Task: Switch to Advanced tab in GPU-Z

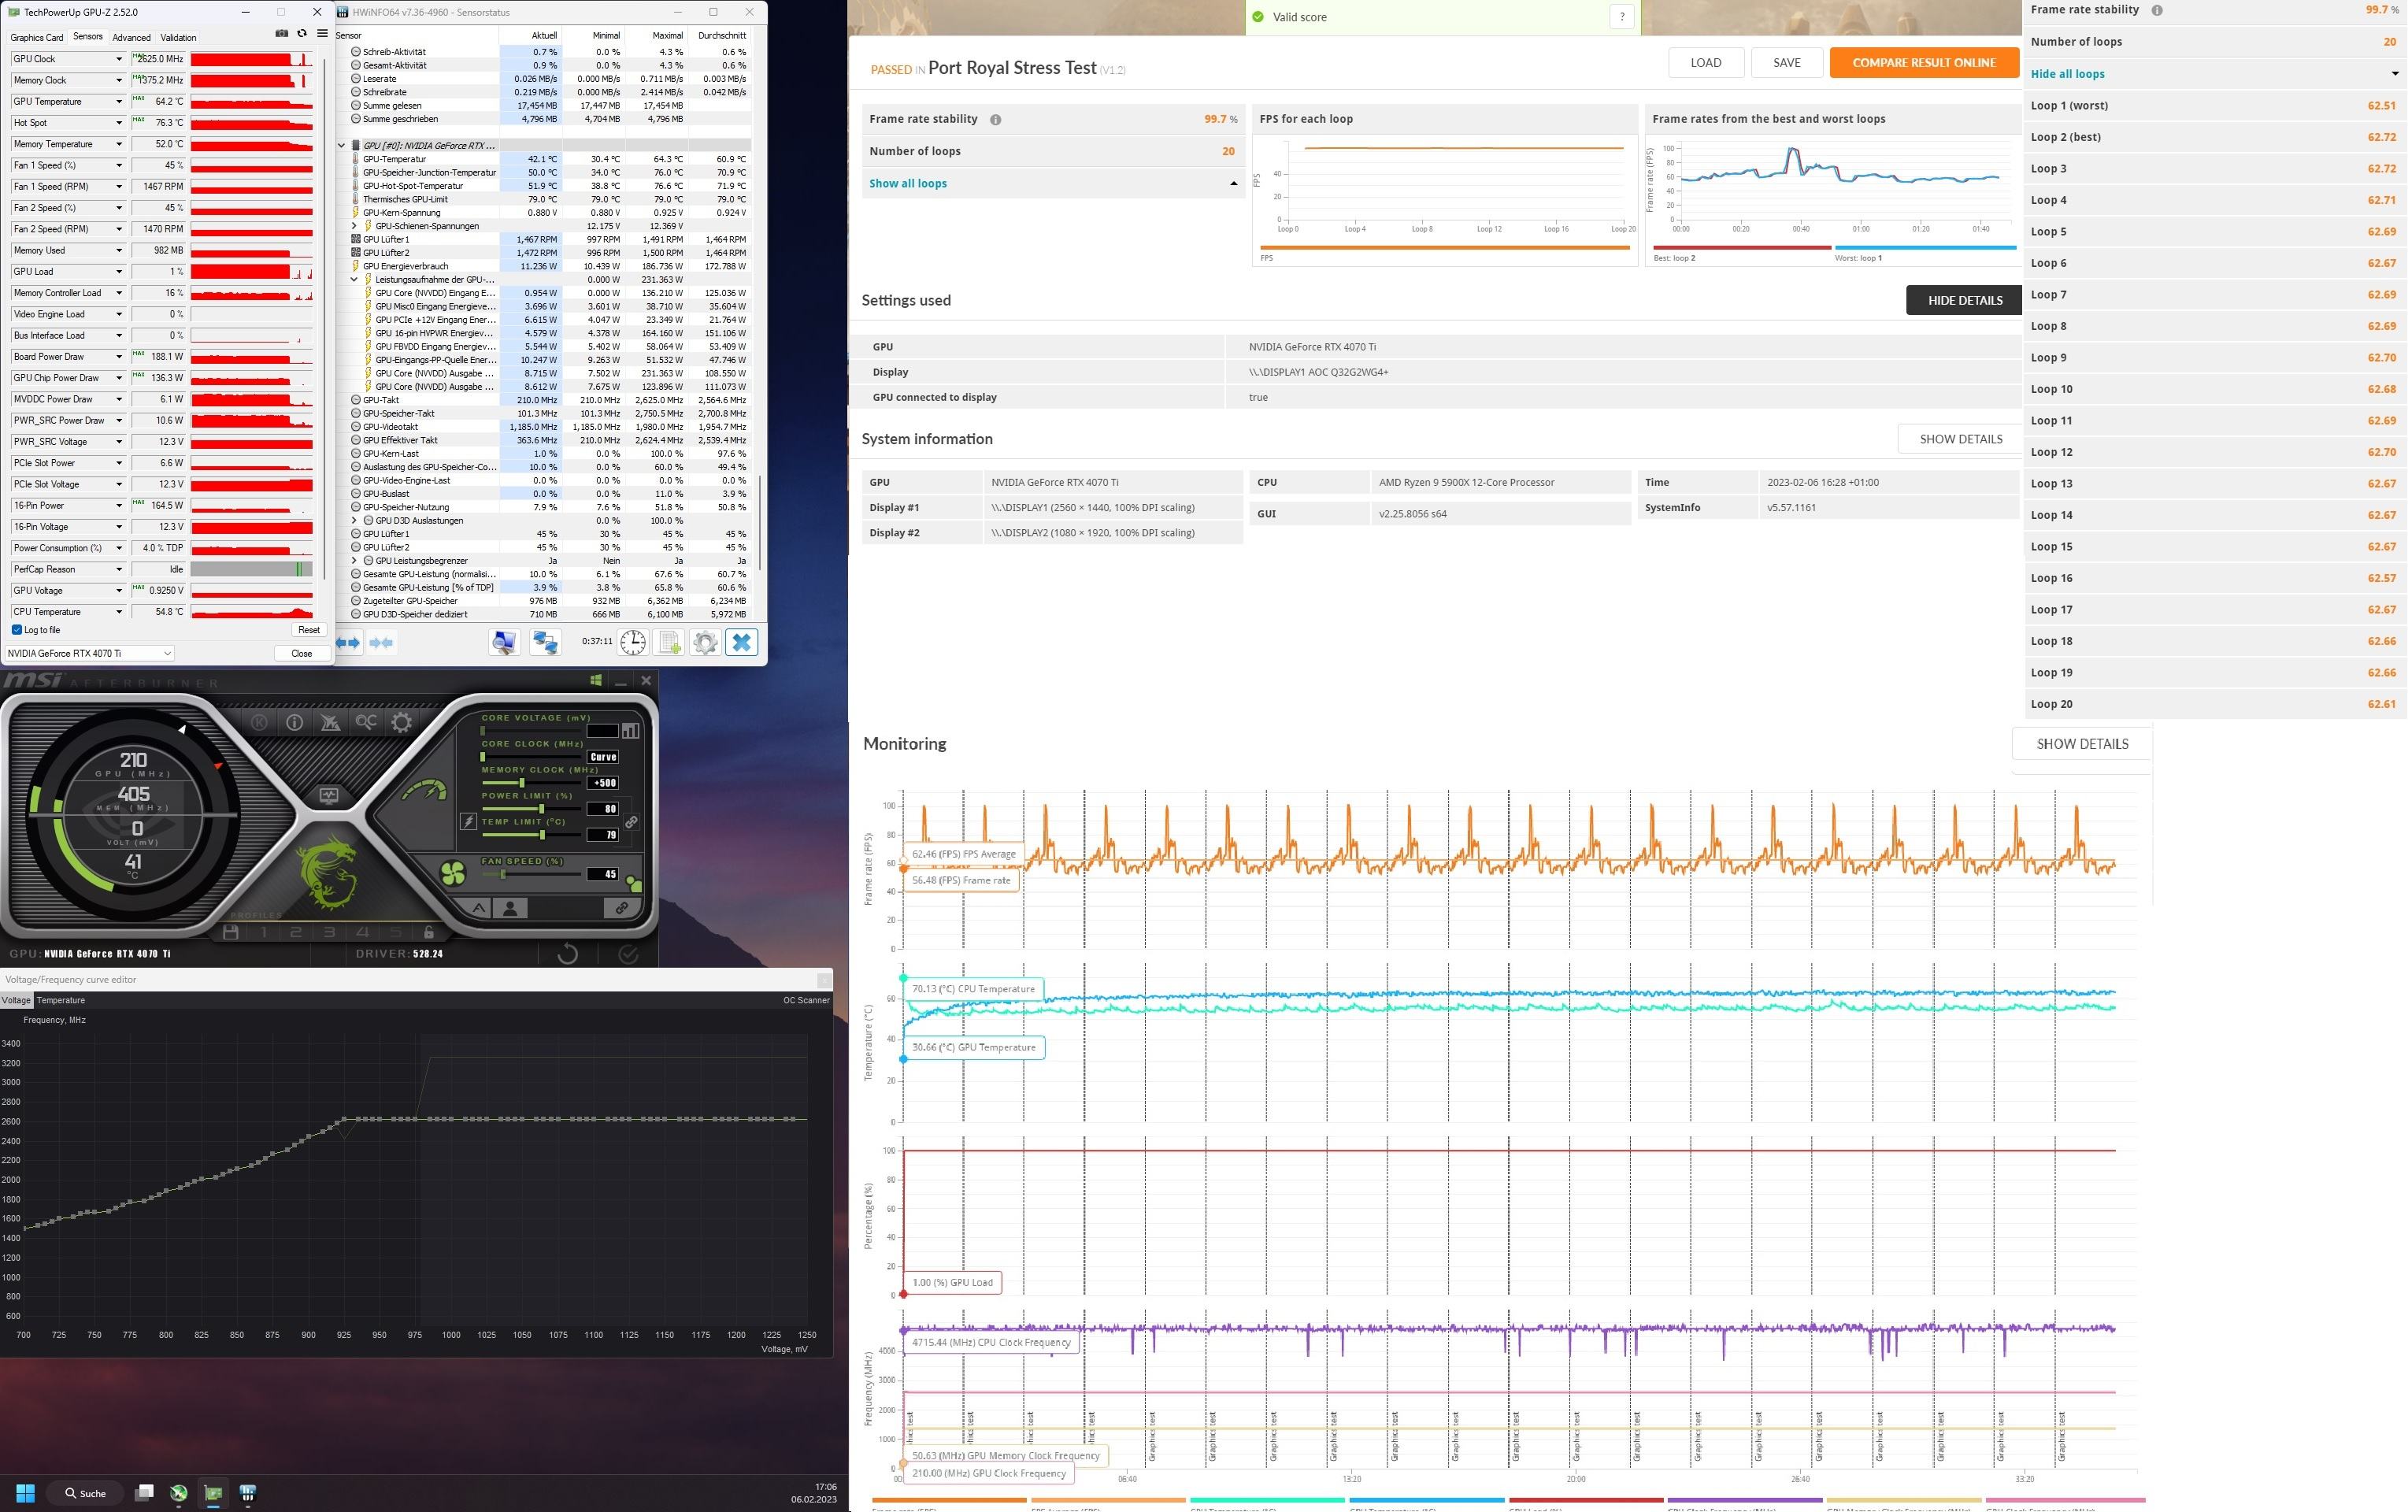Action: pyautogui.click(x=132, y=37)
